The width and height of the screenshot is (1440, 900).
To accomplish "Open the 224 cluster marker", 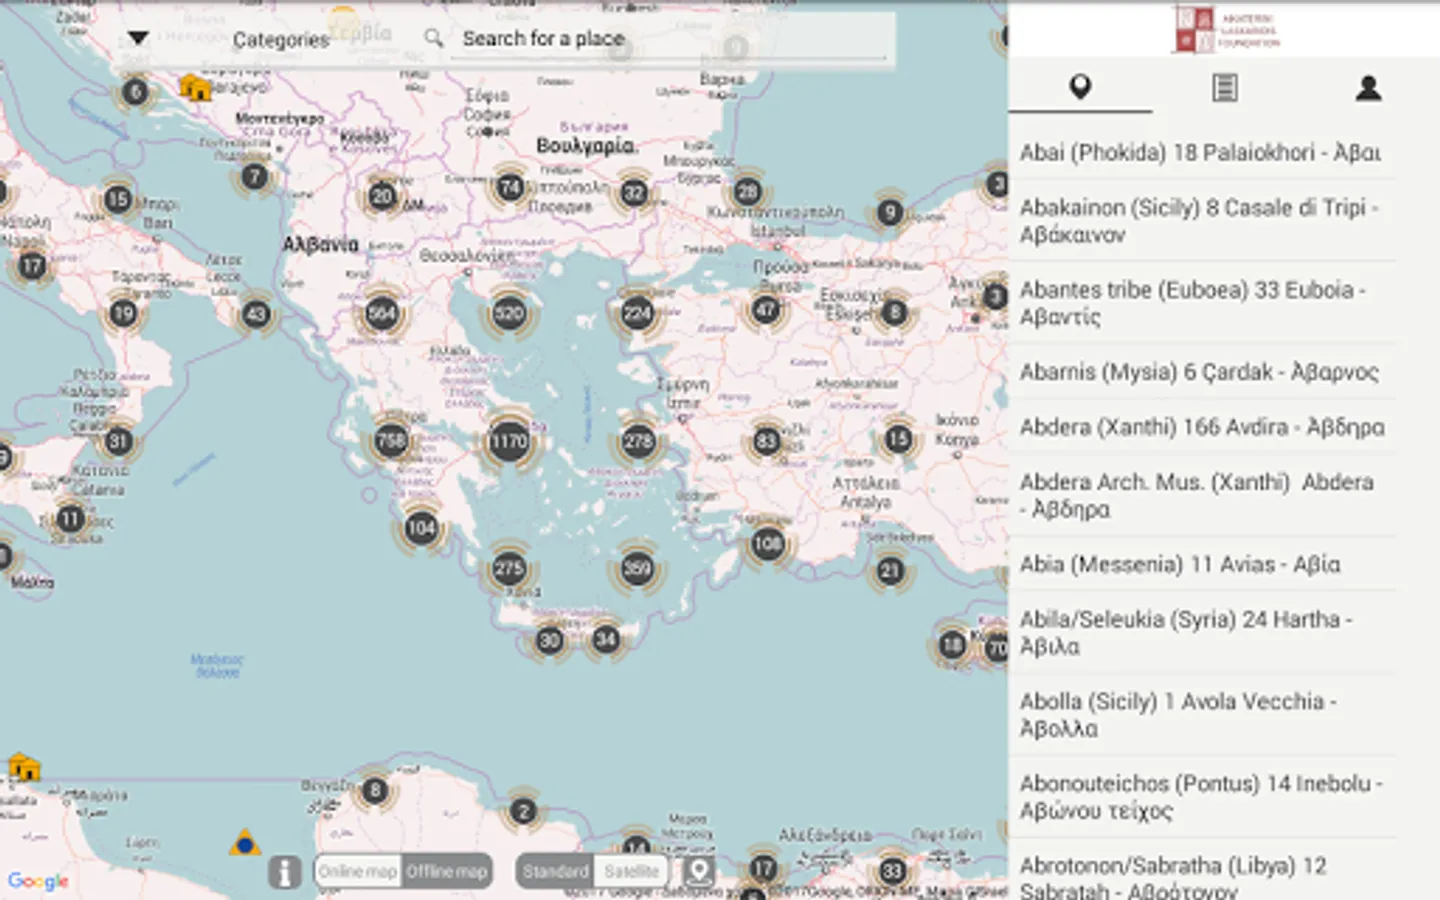I will [637, 314].
